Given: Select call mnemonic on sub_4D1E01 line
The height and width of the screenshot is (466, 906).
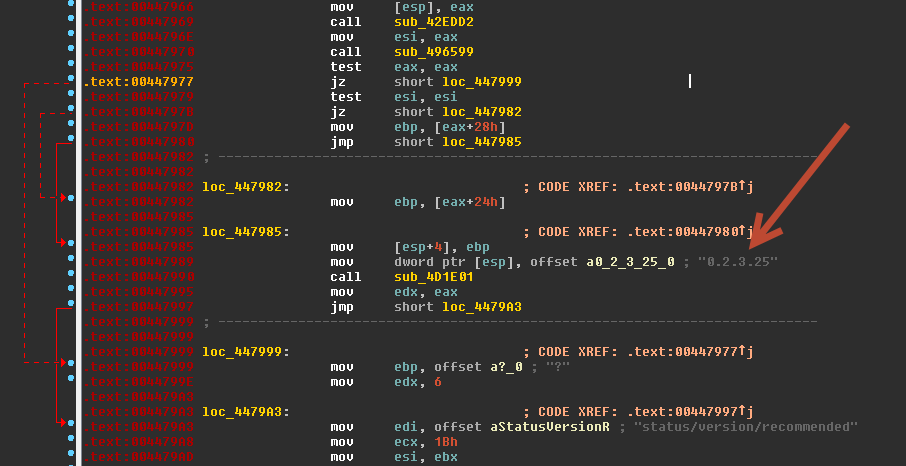Looking at the screenshot, I should click(x=346, y=277).
